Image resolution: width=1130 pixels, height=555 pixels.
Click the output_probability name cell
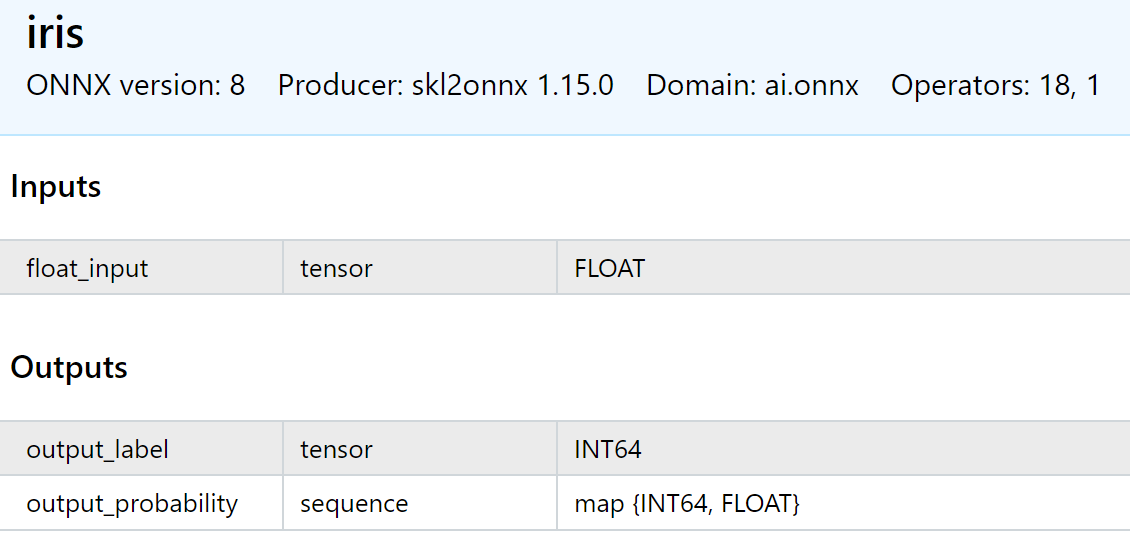coord(141,503)
